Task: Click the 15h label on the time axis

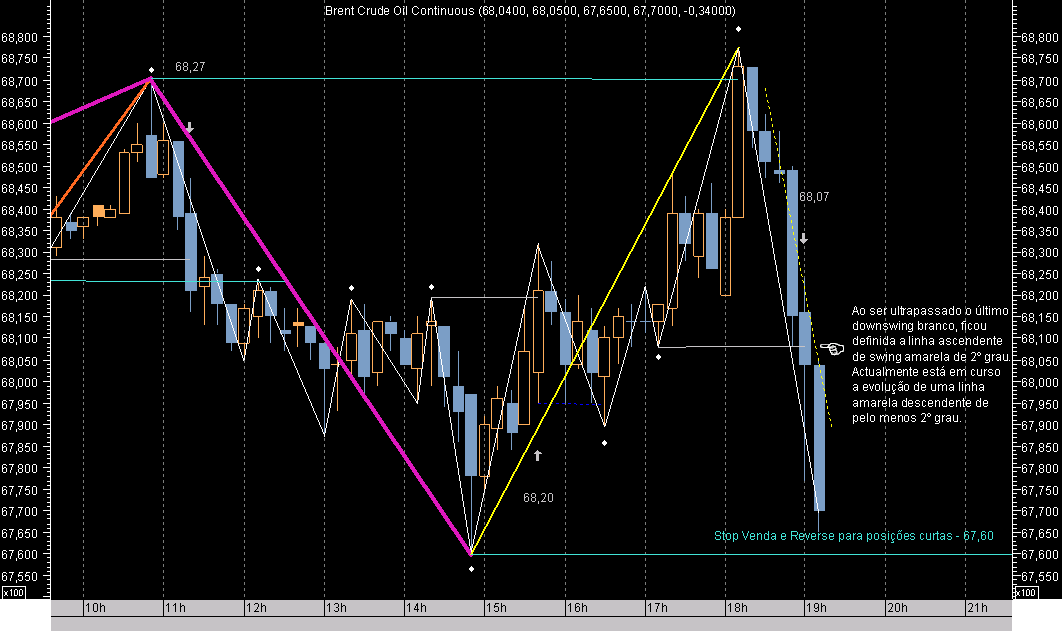Action: pos(497,607)
